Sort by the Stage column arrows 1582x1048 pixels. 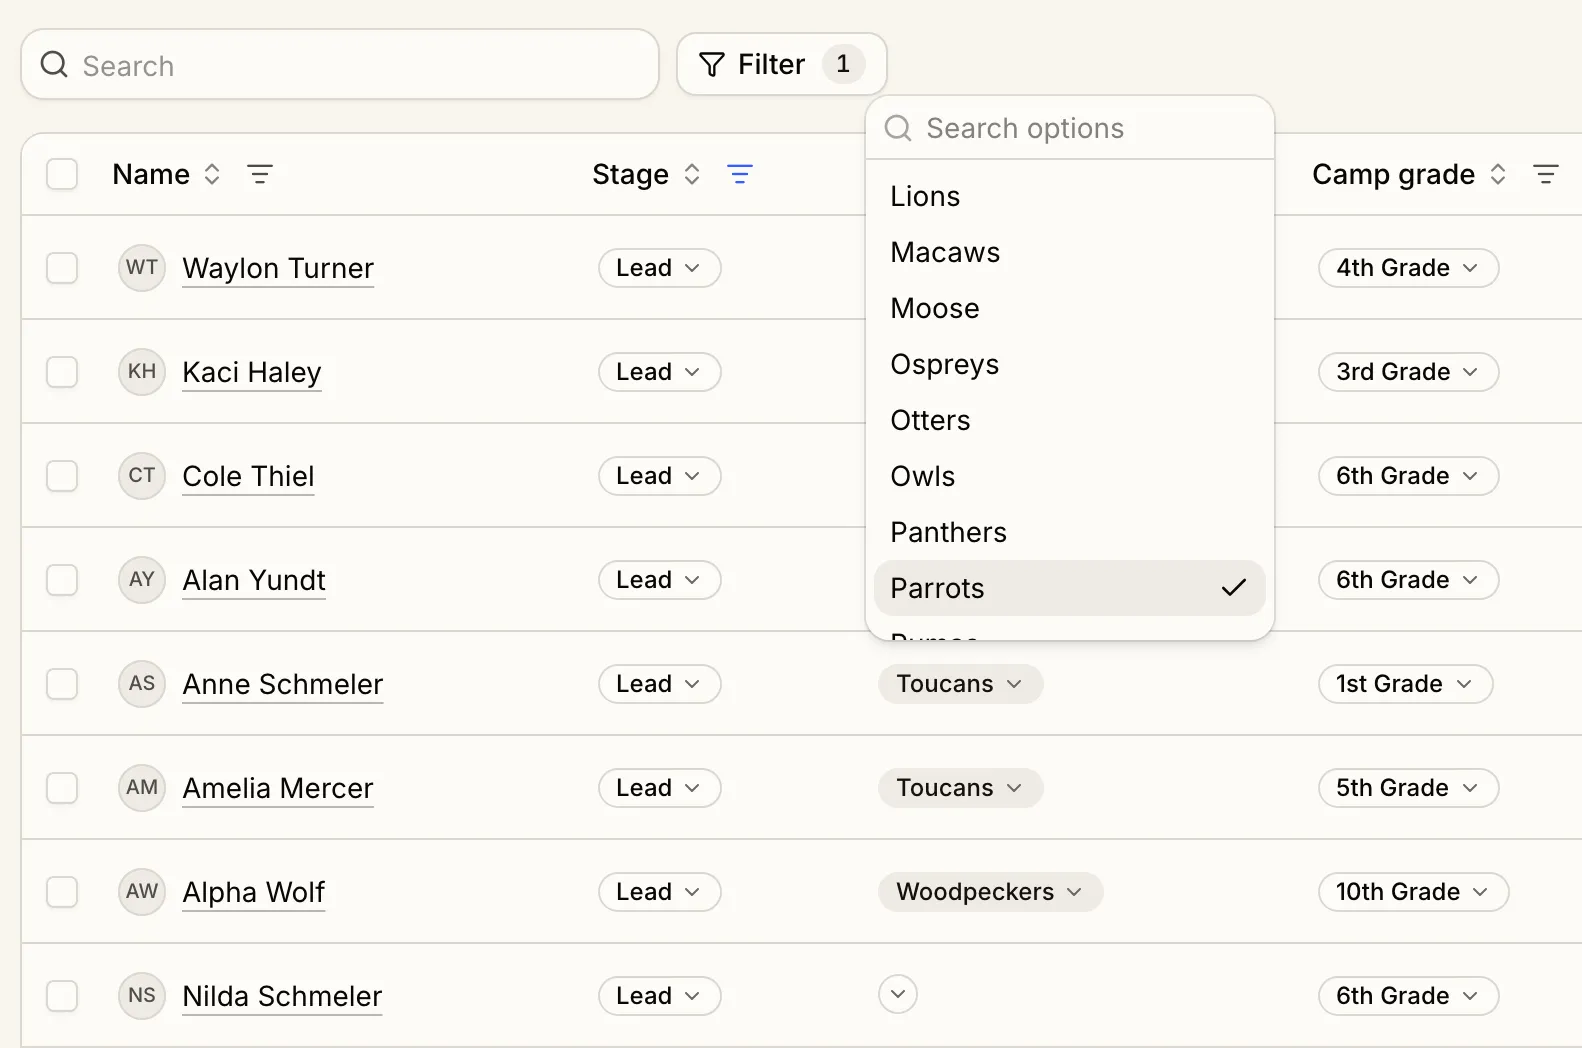tap(692, 174)
